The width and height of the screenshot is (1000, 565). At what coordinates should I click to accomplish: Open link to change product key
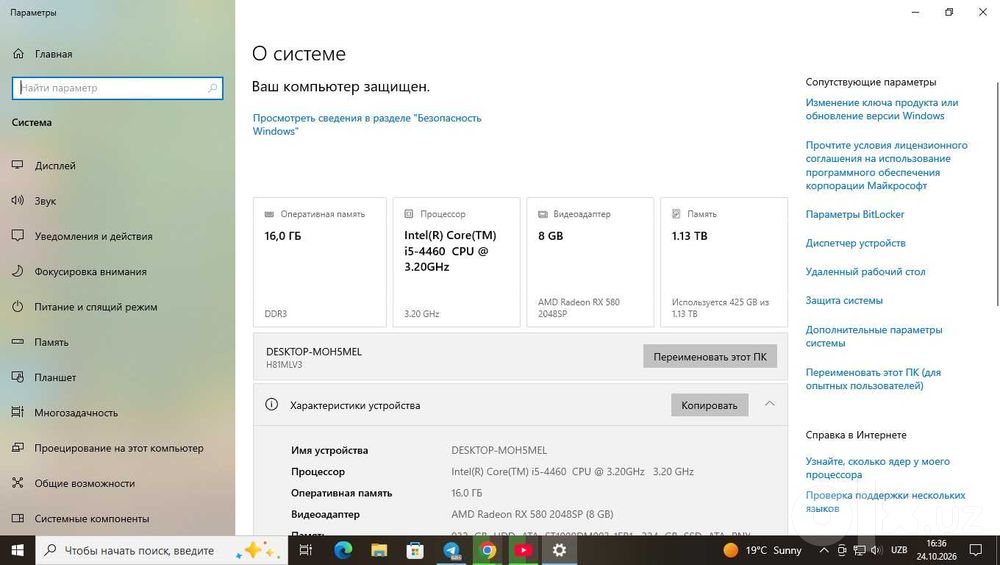pyautogui.click(x=881, y=109)
